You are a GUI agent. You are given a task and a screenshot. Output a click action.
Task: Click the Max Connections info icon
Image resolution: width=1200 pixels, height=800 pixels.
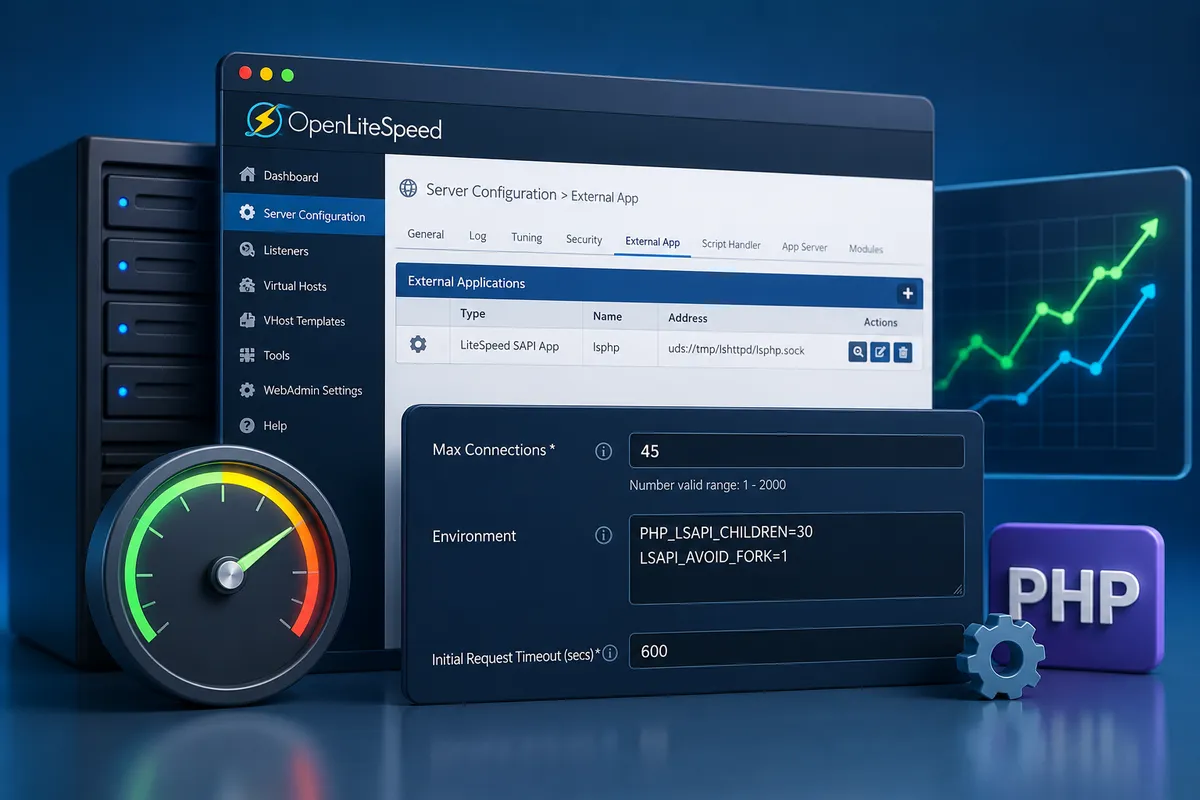(x=603, y=451)
